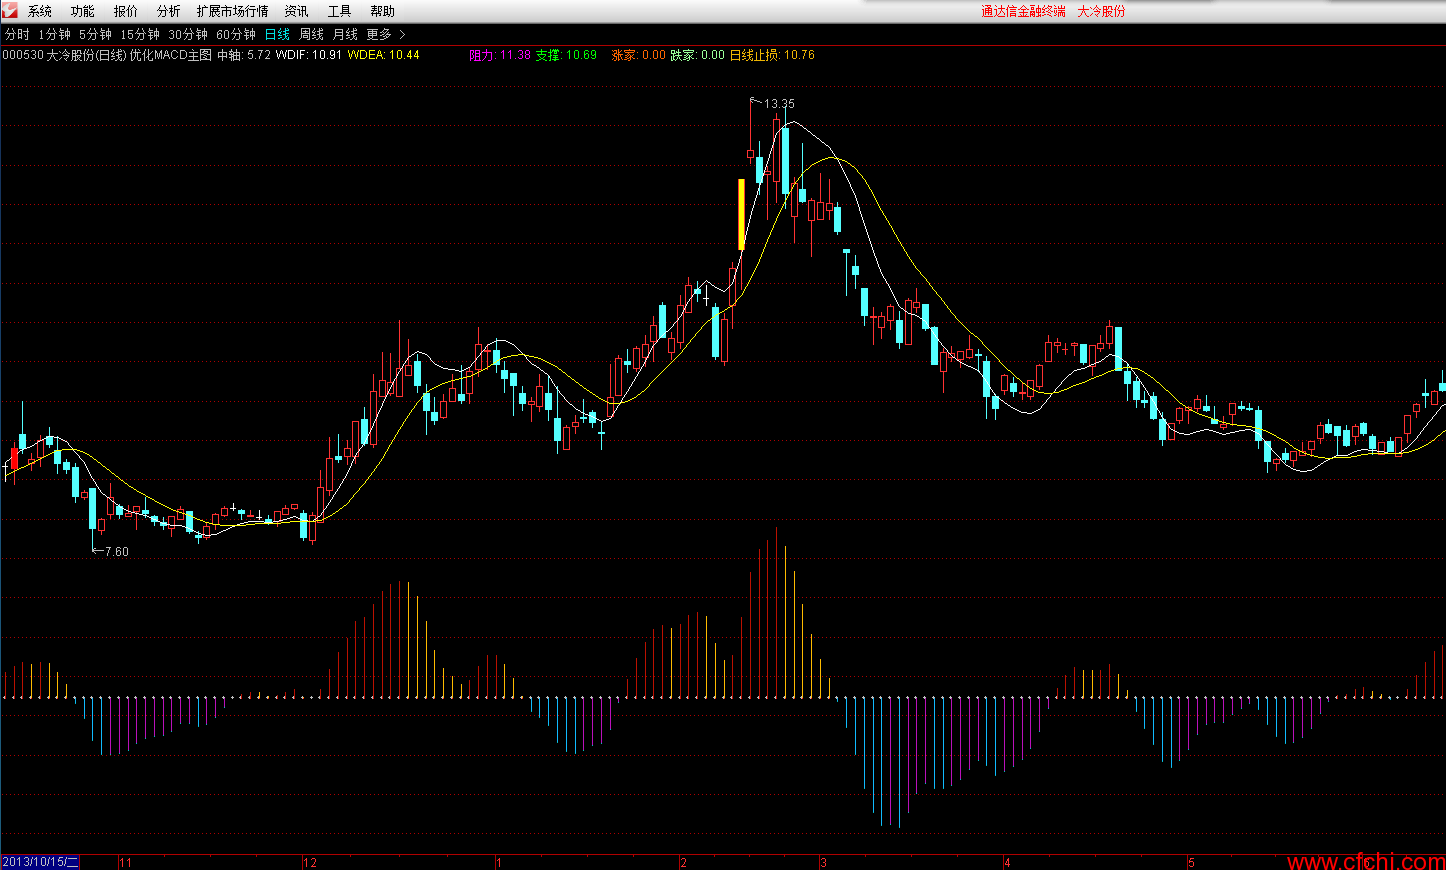Click the 13.35 high price marker
The width and height of the screenshot is (1446, 870).
[x=779, y=103]
